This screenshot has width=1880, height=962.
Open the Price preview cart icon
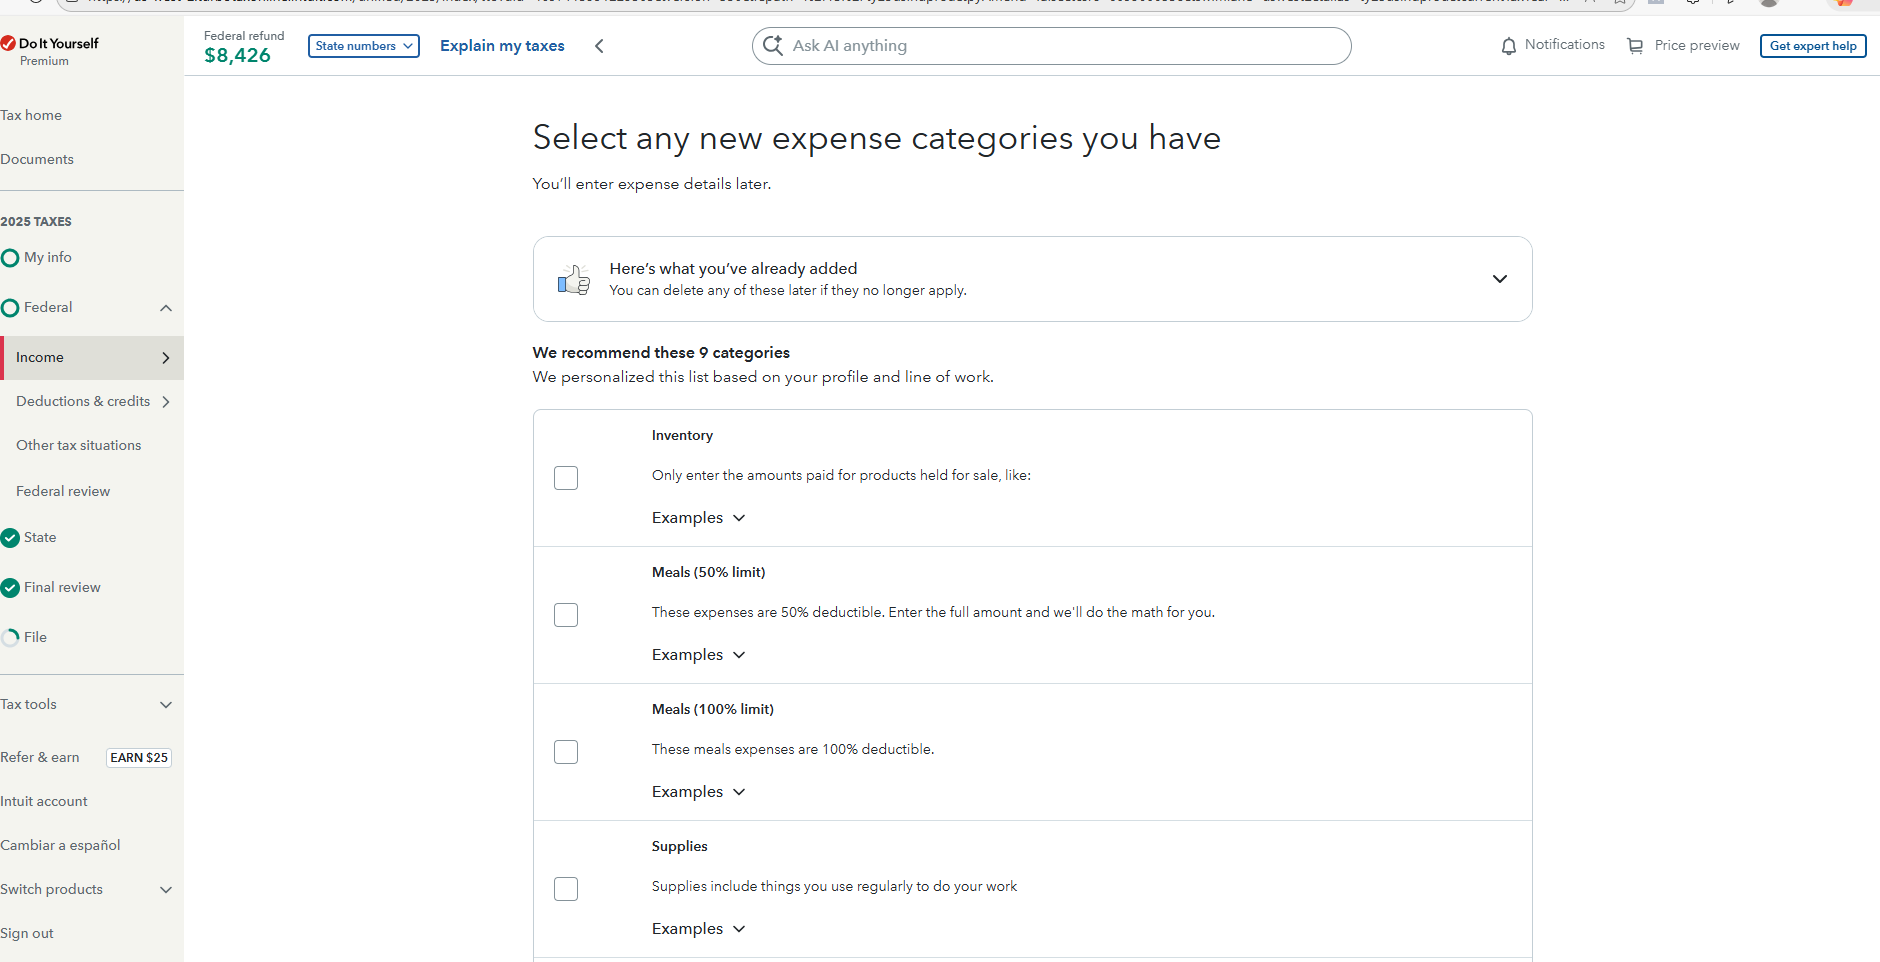[1635, 46]
